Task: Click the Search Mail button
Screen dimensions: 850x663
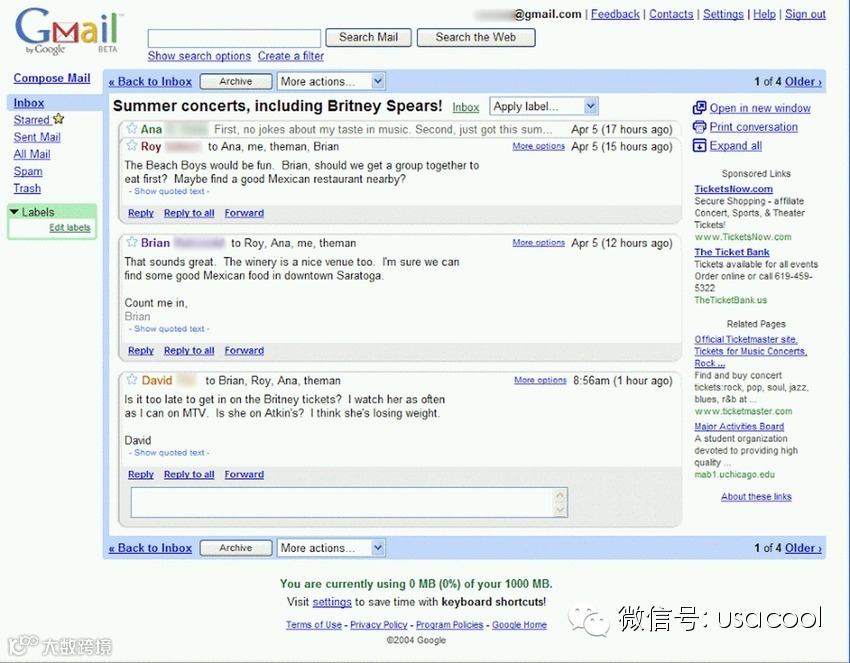Action: pyautogui.click(x=368, y=37)
